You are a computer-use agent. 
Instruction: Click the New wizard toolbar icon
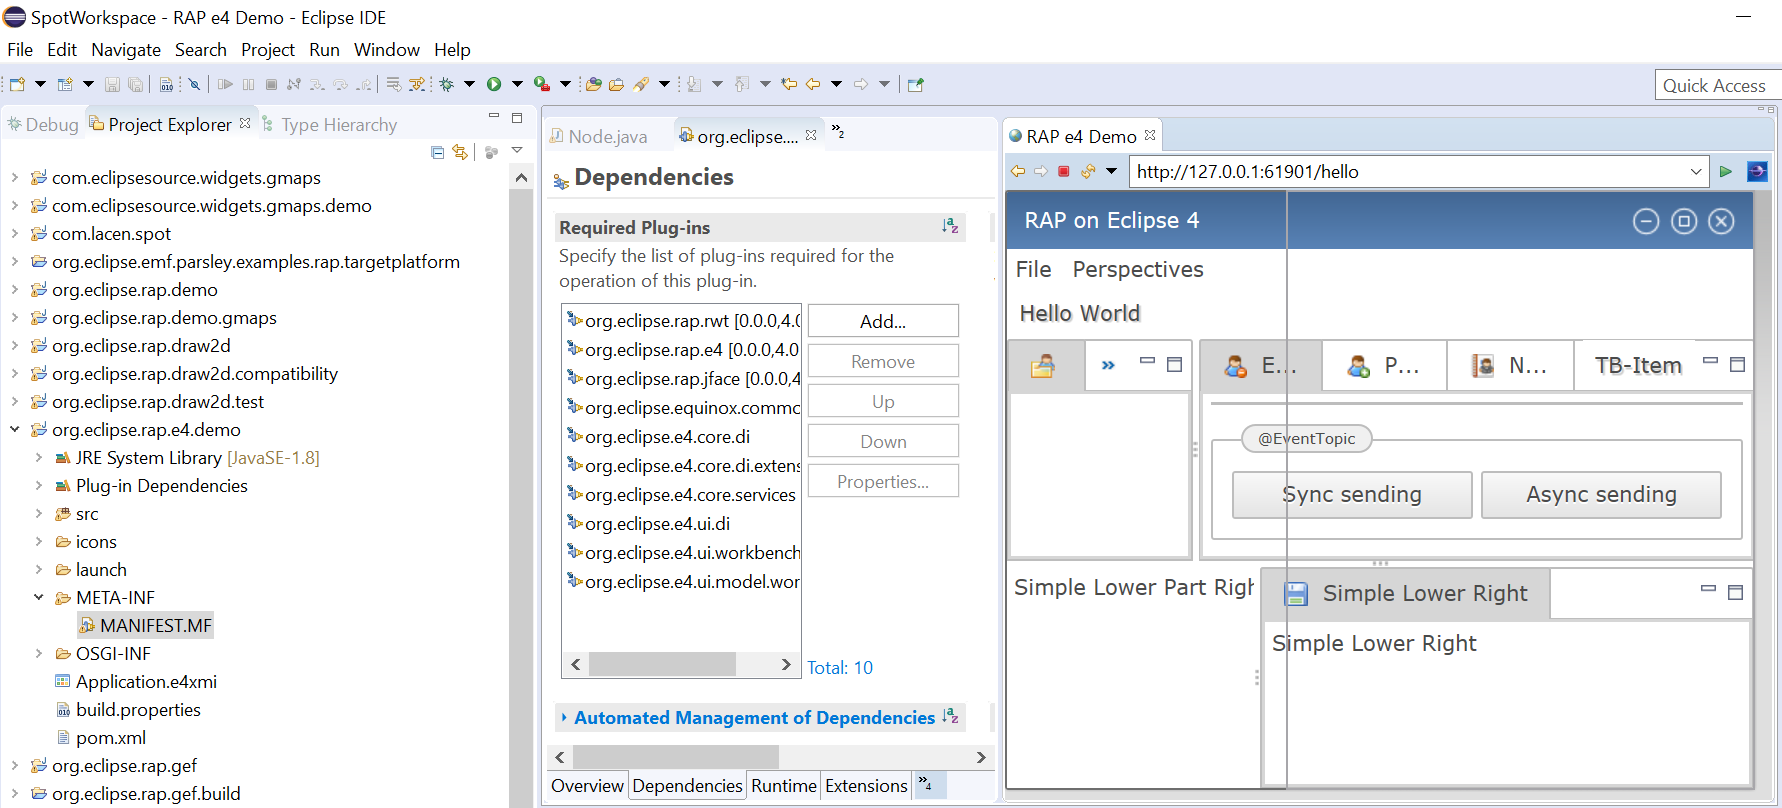[x=17, y=85]
